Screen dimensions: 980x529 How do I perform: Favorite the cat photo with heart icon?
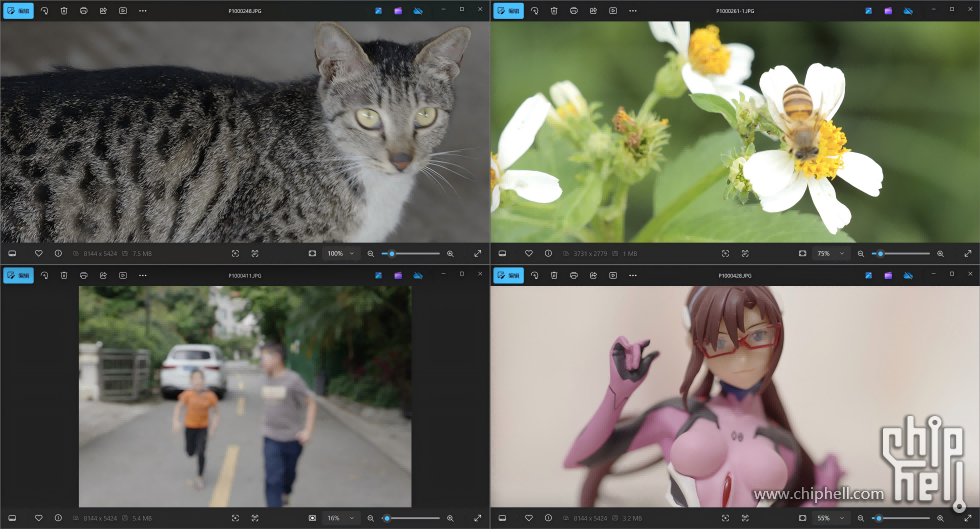39,254
